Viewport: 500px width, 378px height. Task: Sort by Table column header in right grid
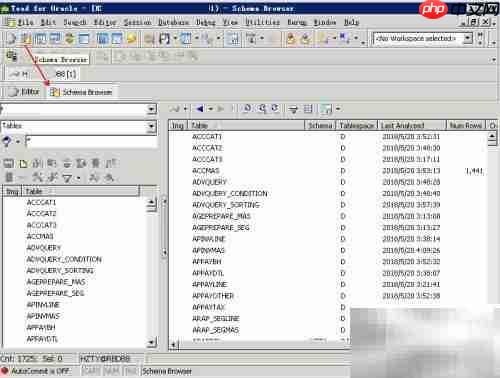[x=247, y=125]
